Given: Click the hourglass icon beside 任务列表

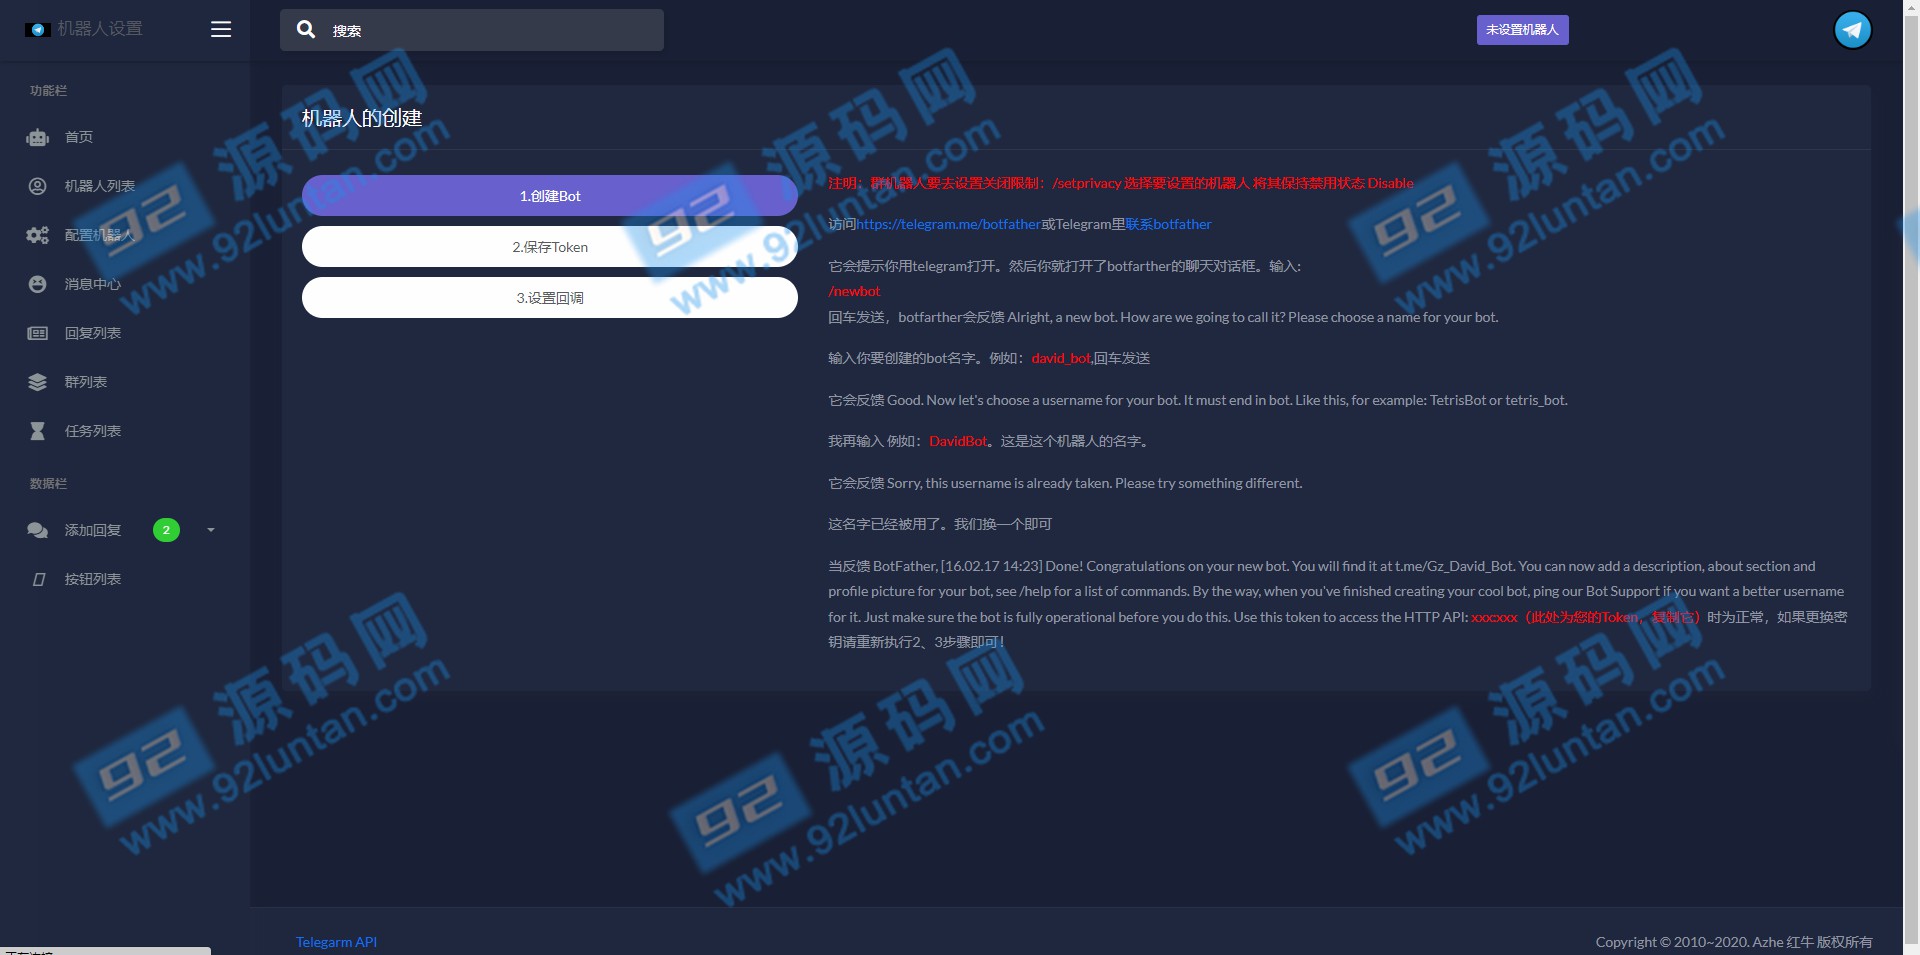Looking at the screenshot, I should tap(37, 431).
